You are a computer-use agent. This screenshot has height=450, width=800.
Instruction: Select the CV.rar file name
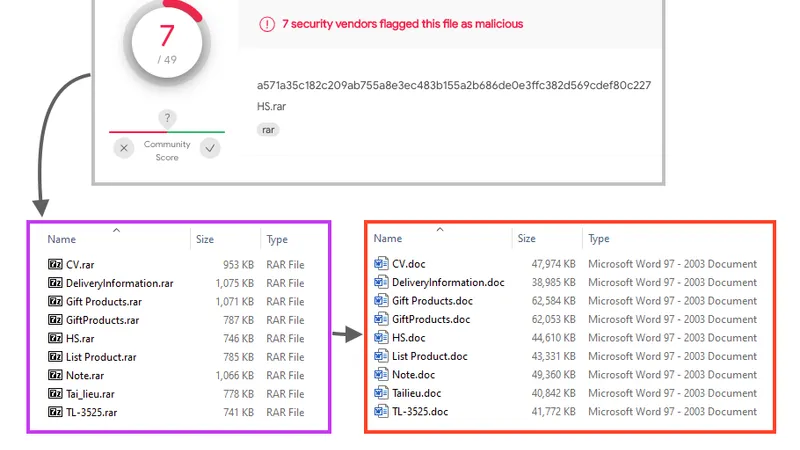(80, 264)
